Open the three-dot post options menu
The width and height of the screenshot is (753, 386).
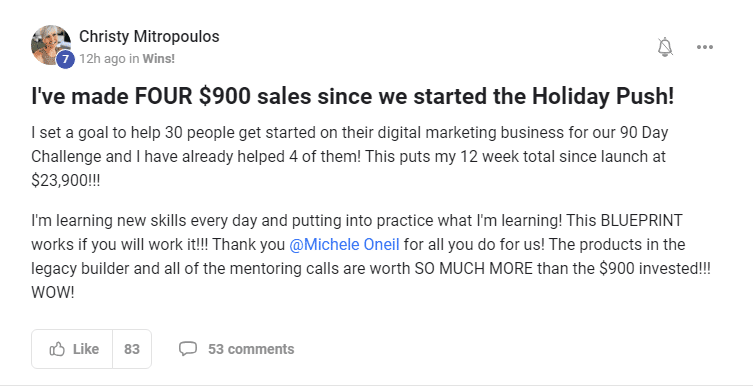click(x=704, y=47)
